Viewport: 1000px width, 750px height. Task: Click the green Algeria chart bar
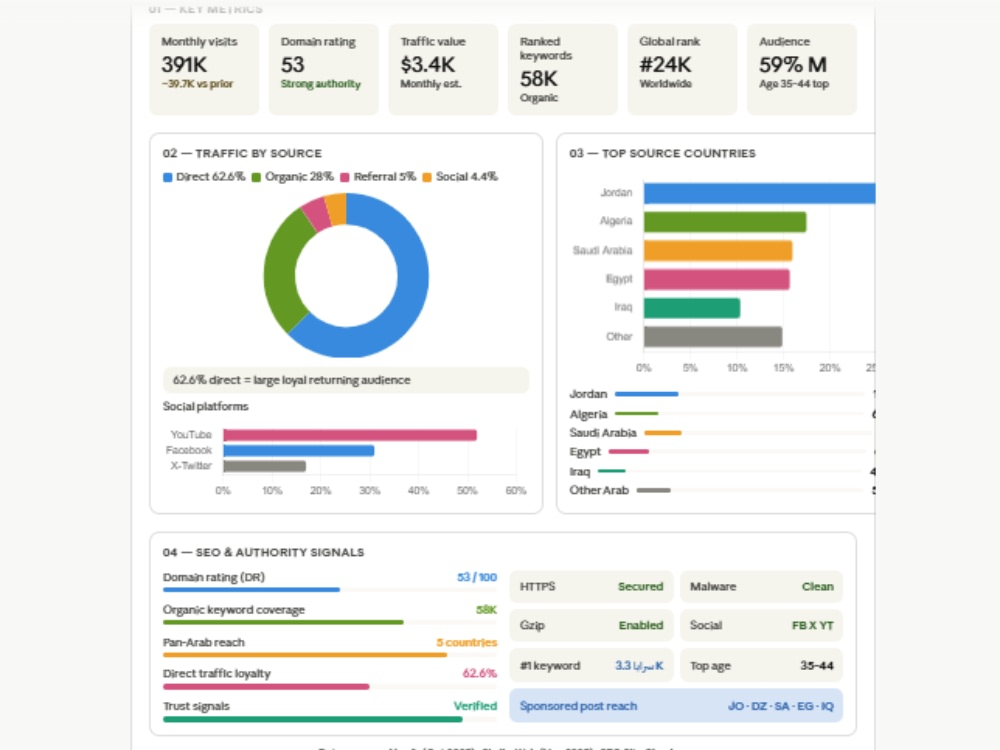[x=725, y=222]
